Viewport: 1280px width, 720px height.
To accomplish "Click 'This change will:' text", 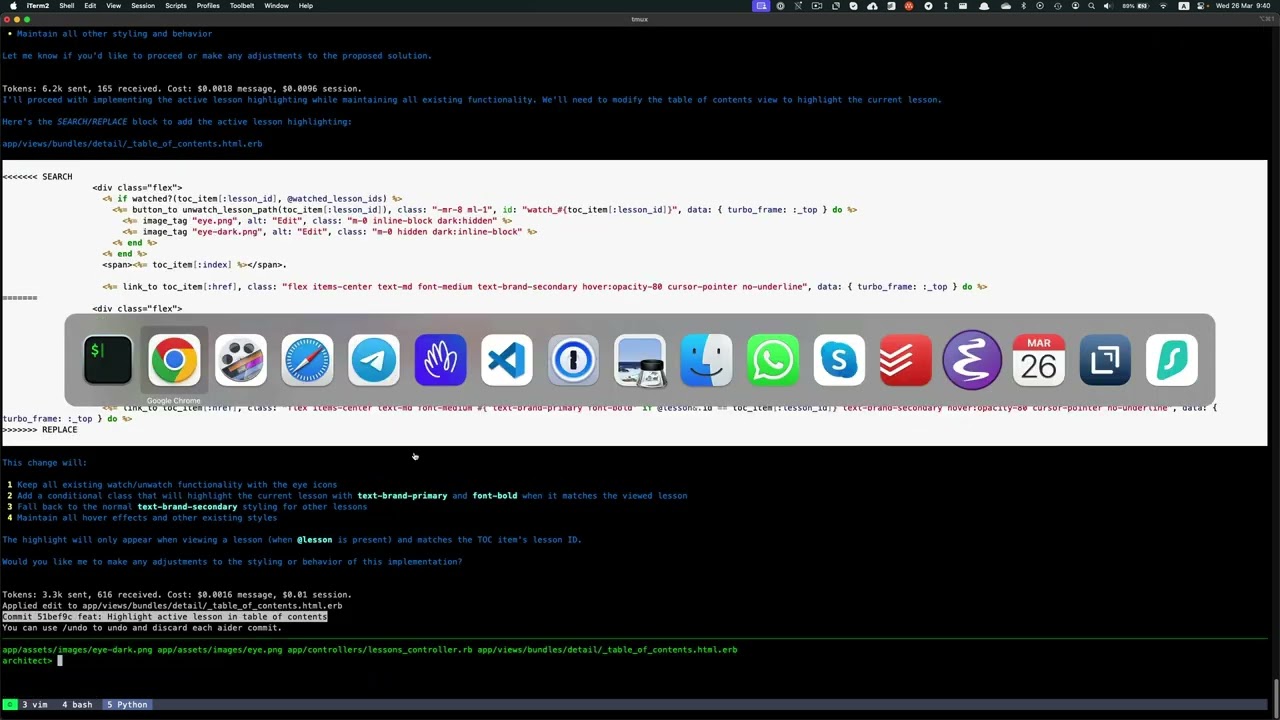I will pos(45,463).
